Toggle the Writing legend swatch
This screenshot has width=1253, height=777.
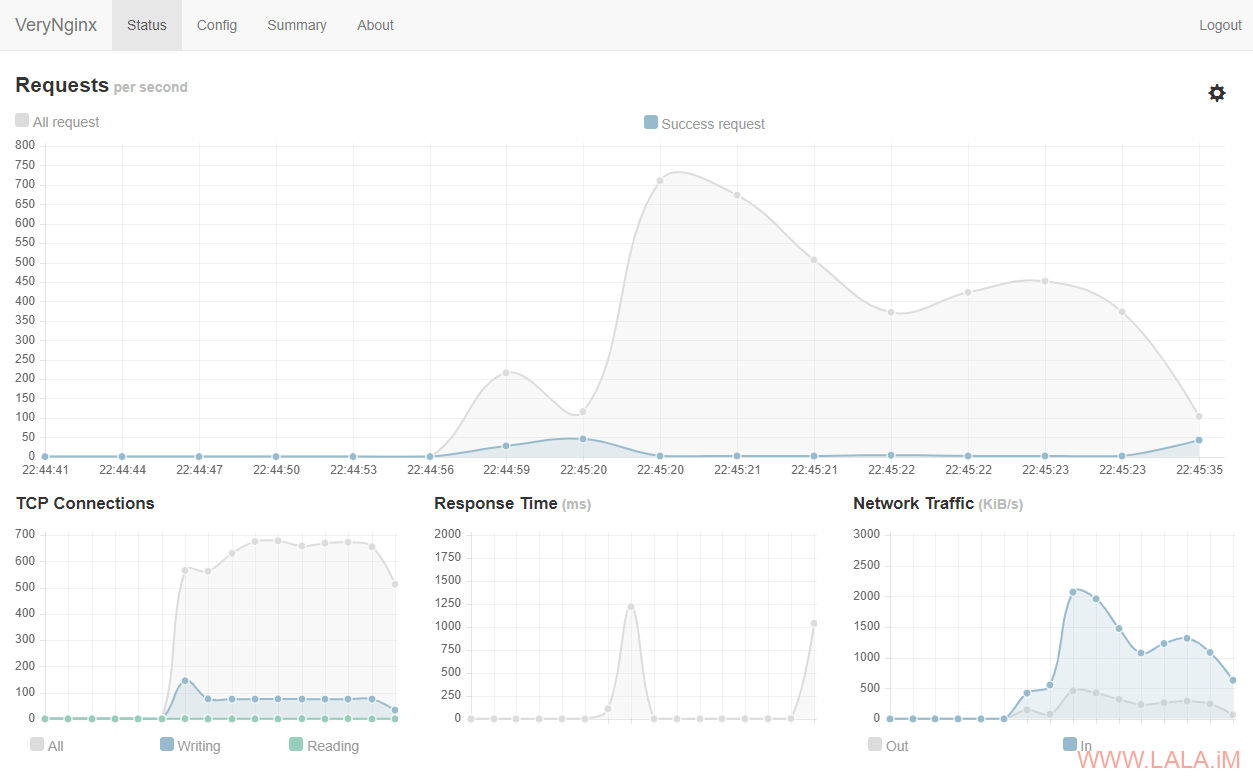167,744
